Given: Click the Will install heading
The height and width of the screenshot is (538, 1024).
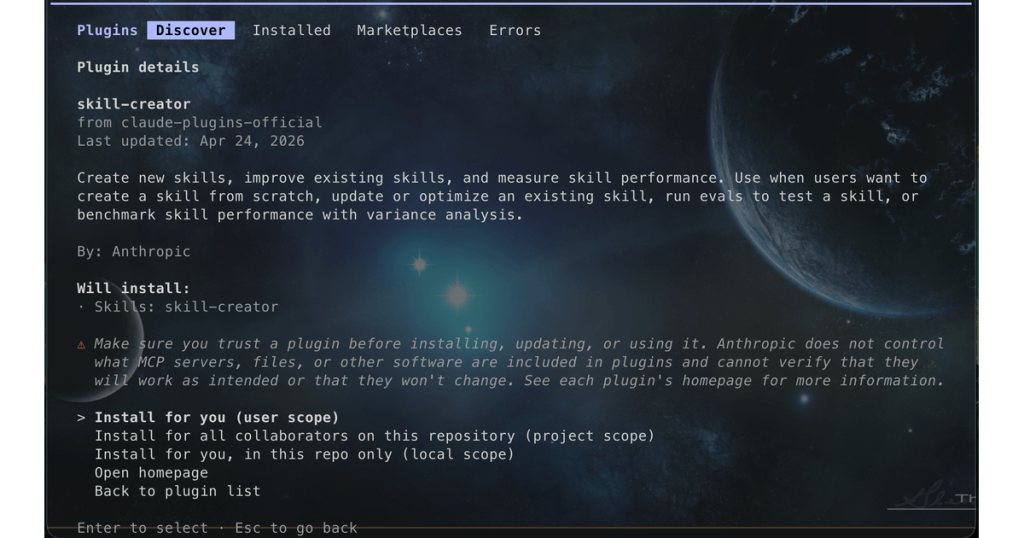Looking at the screenshot, I should tap(133, 288).
